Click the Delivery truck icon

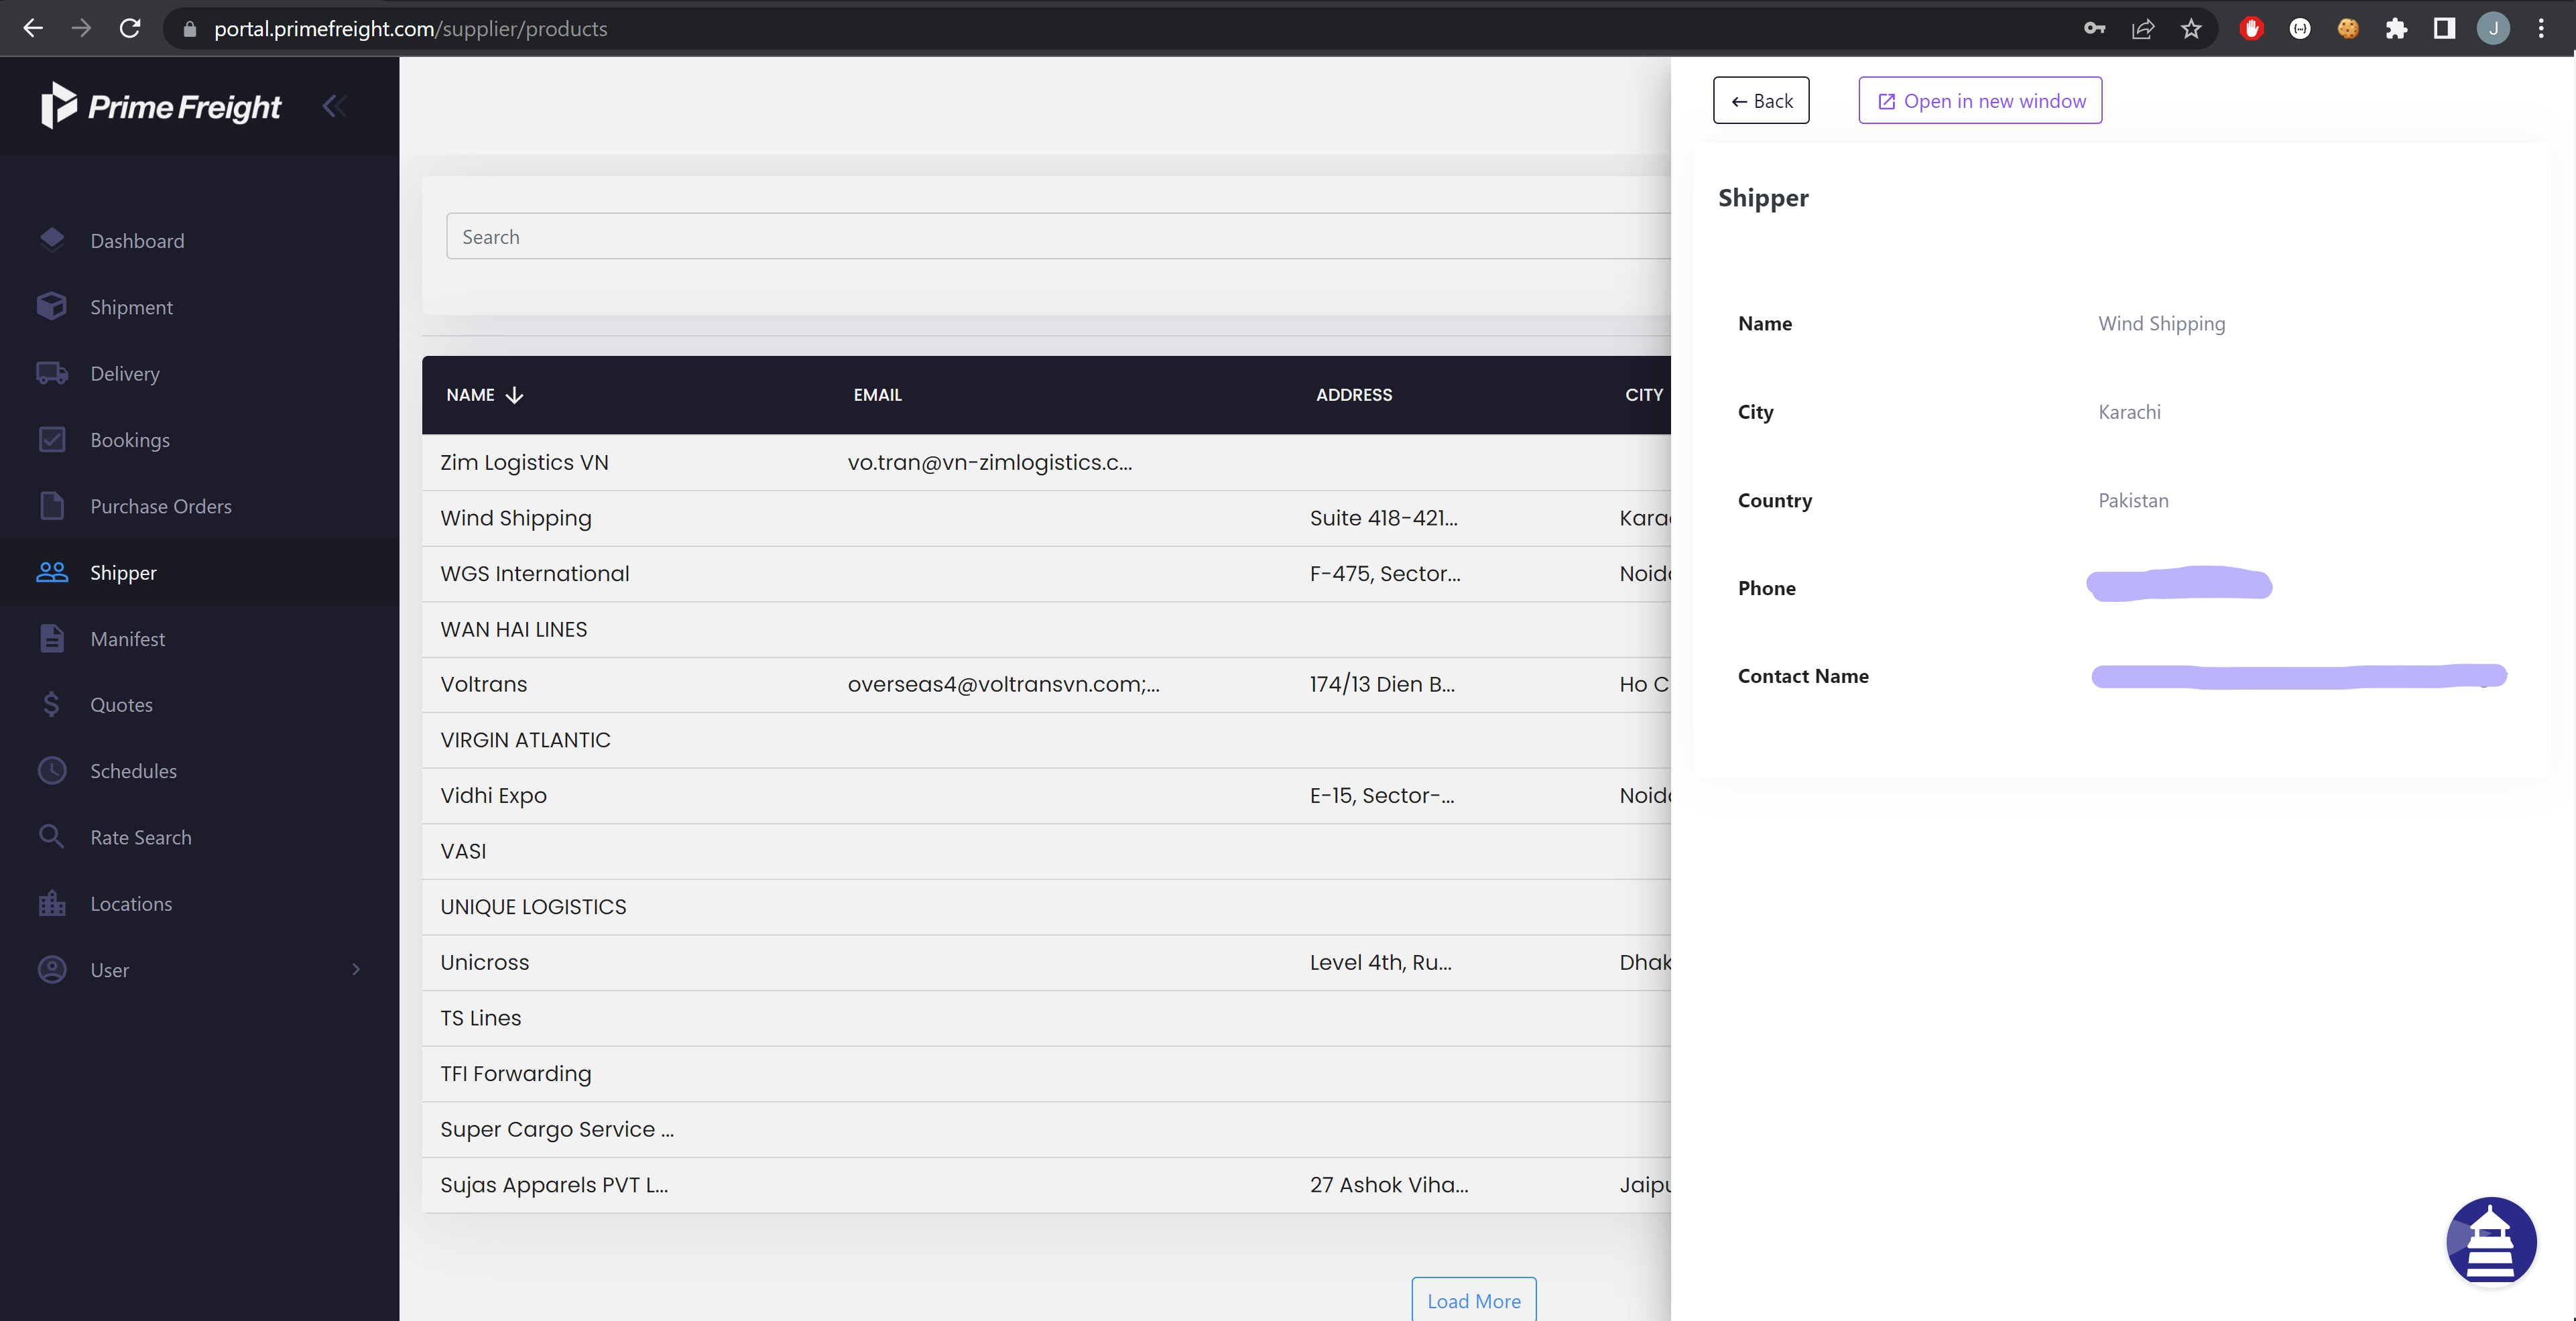point(52,373)
